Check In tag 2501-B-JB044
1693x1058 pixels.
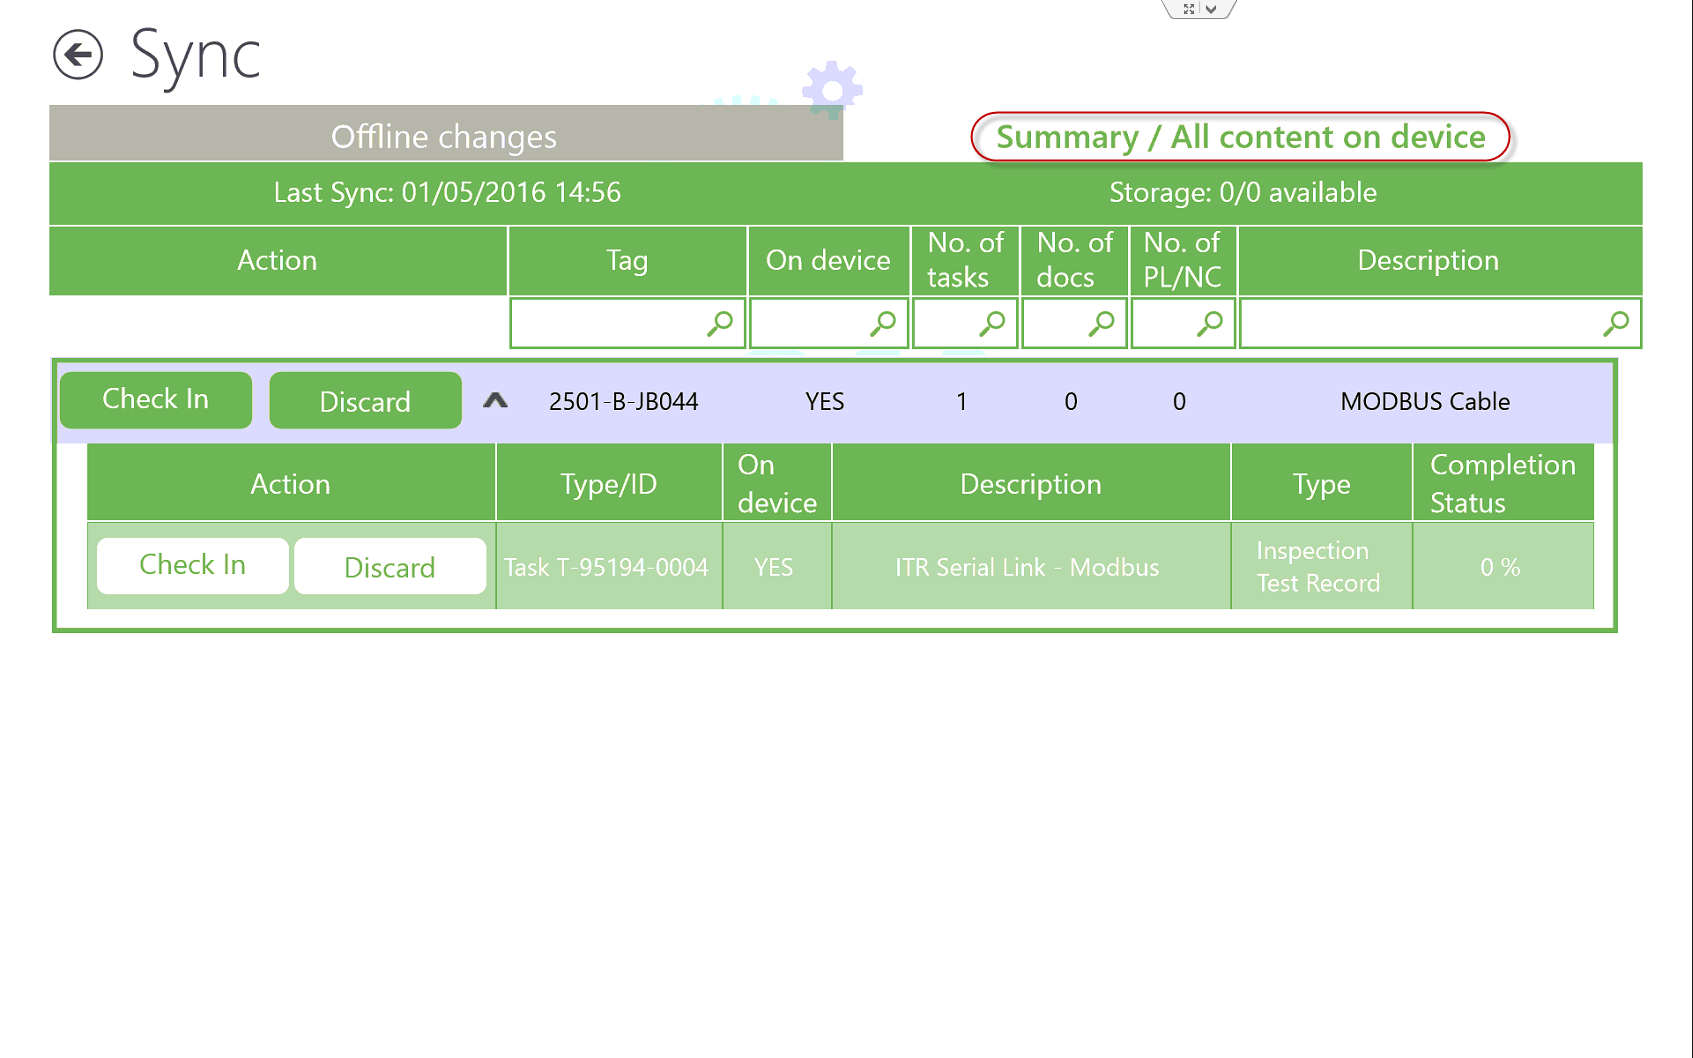pyautogui.click(x=156, y=400)
